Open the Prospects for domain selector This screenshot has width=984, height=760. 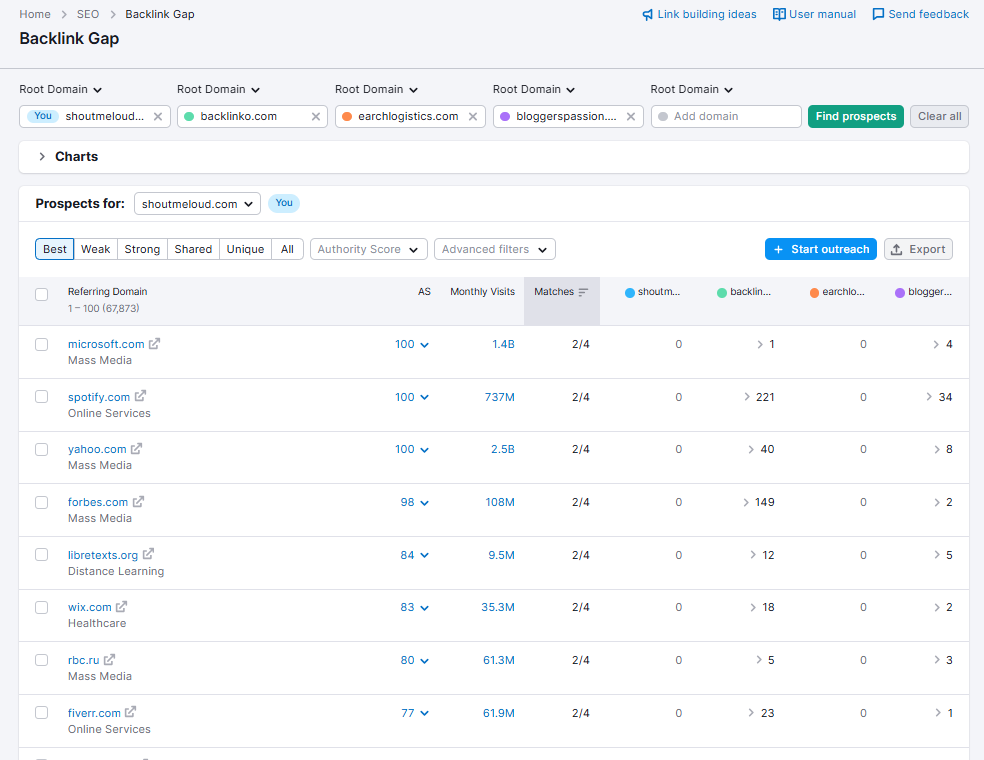pos(197,203)
